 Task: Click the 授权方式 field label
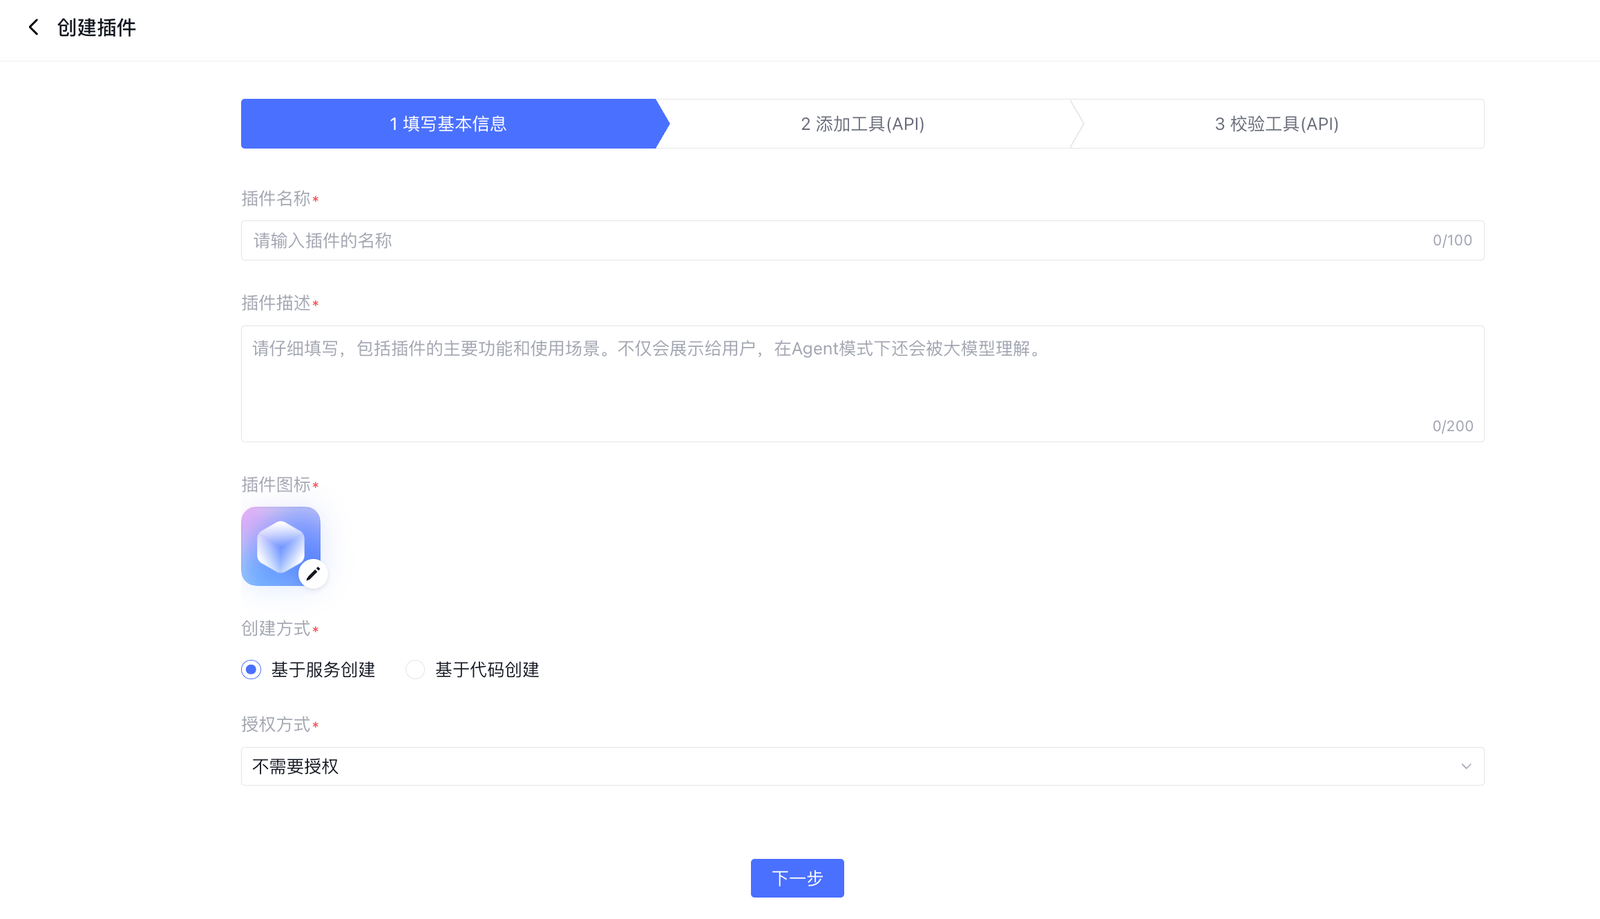tap(276, 725)
